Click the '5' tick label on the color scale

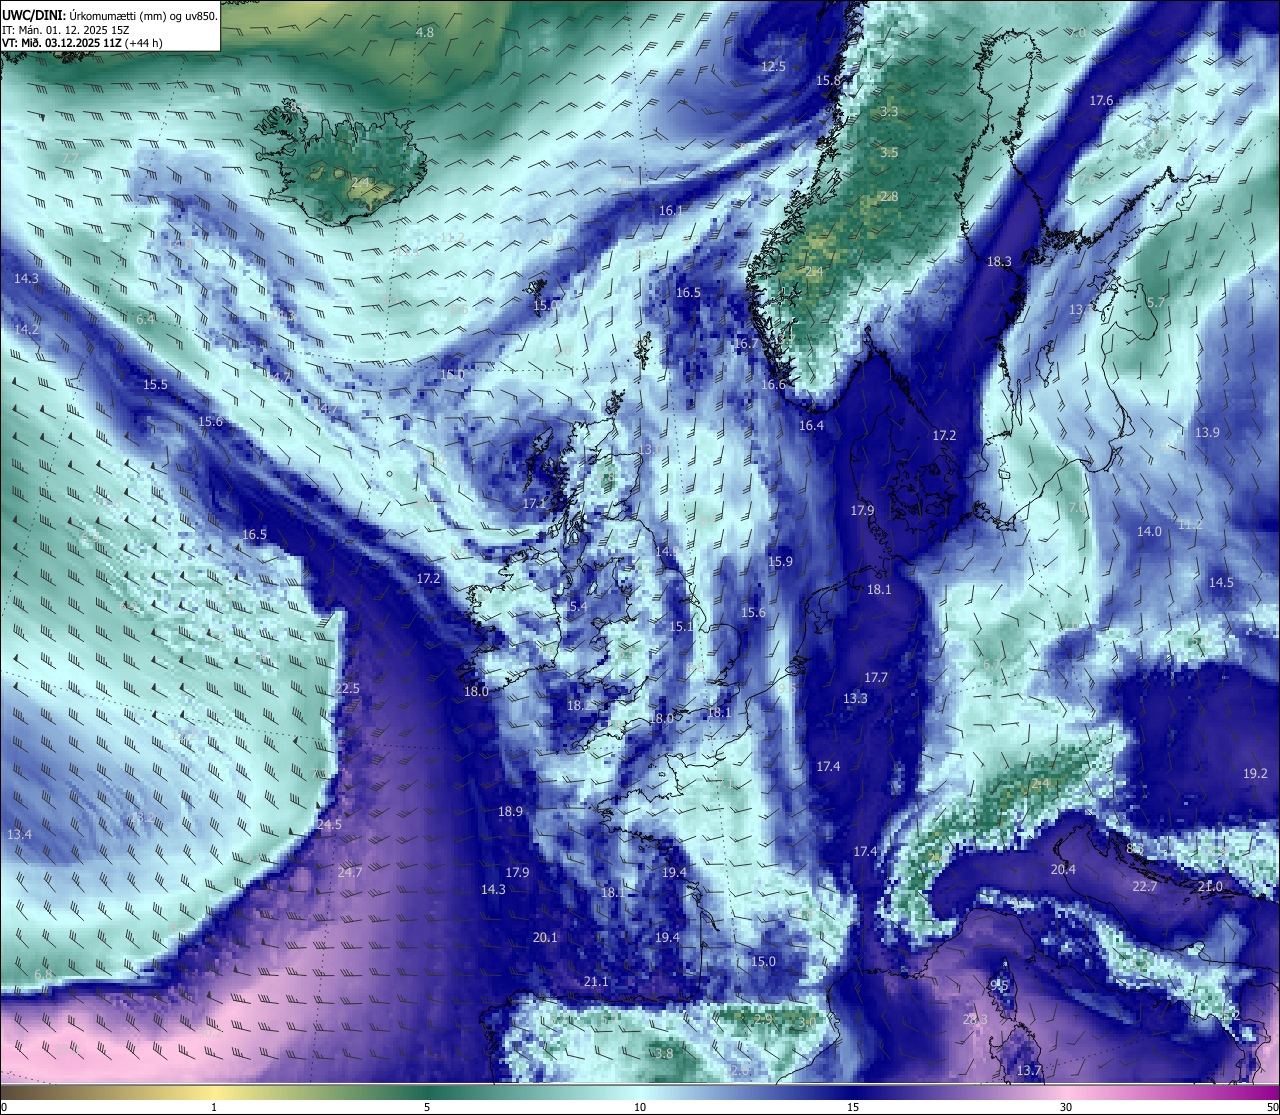(427, 1107)
